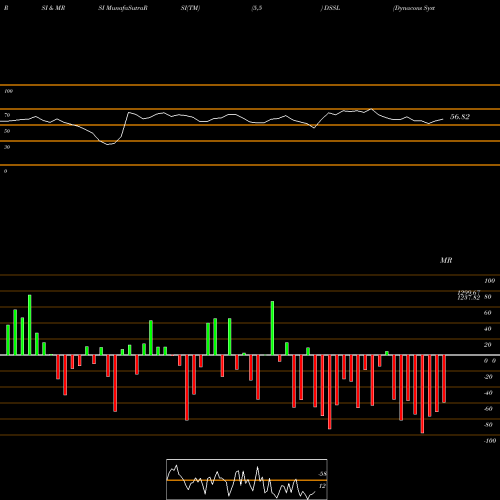Click the "SI MunafaSutraR" header text

click(123, 8)
